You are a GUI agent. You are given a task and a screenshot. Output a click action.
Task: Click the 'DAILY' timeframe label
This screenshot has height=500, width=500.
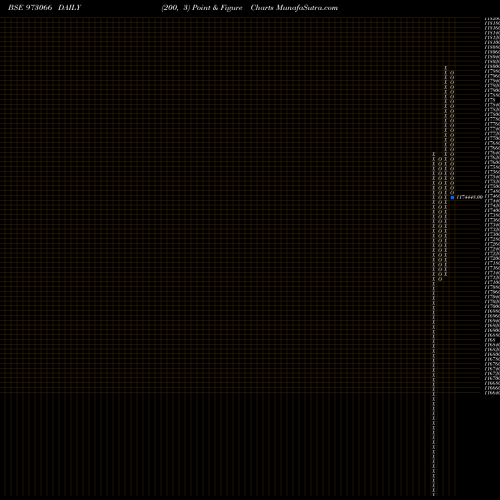(69, 8)
